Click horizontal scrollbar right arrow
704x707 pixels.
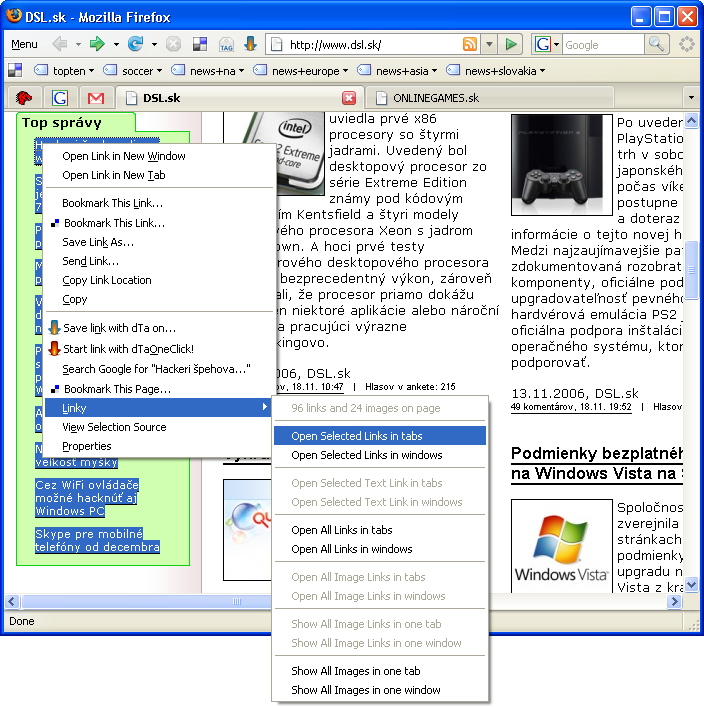point(674,601)
